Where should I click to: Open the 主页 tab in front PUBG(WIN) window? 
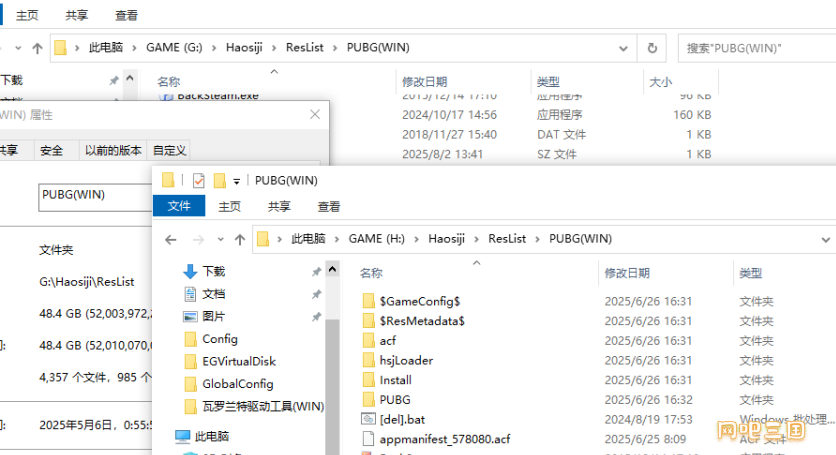tap(229, 206)
